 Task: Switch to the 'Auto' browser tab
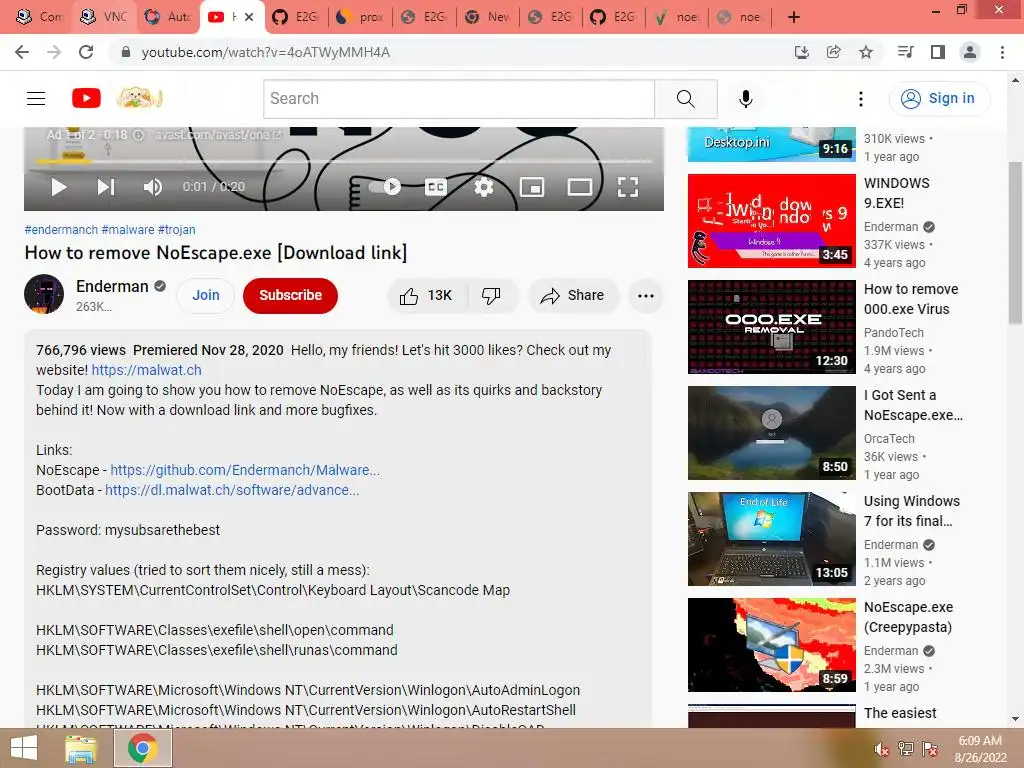click(168, 17)
